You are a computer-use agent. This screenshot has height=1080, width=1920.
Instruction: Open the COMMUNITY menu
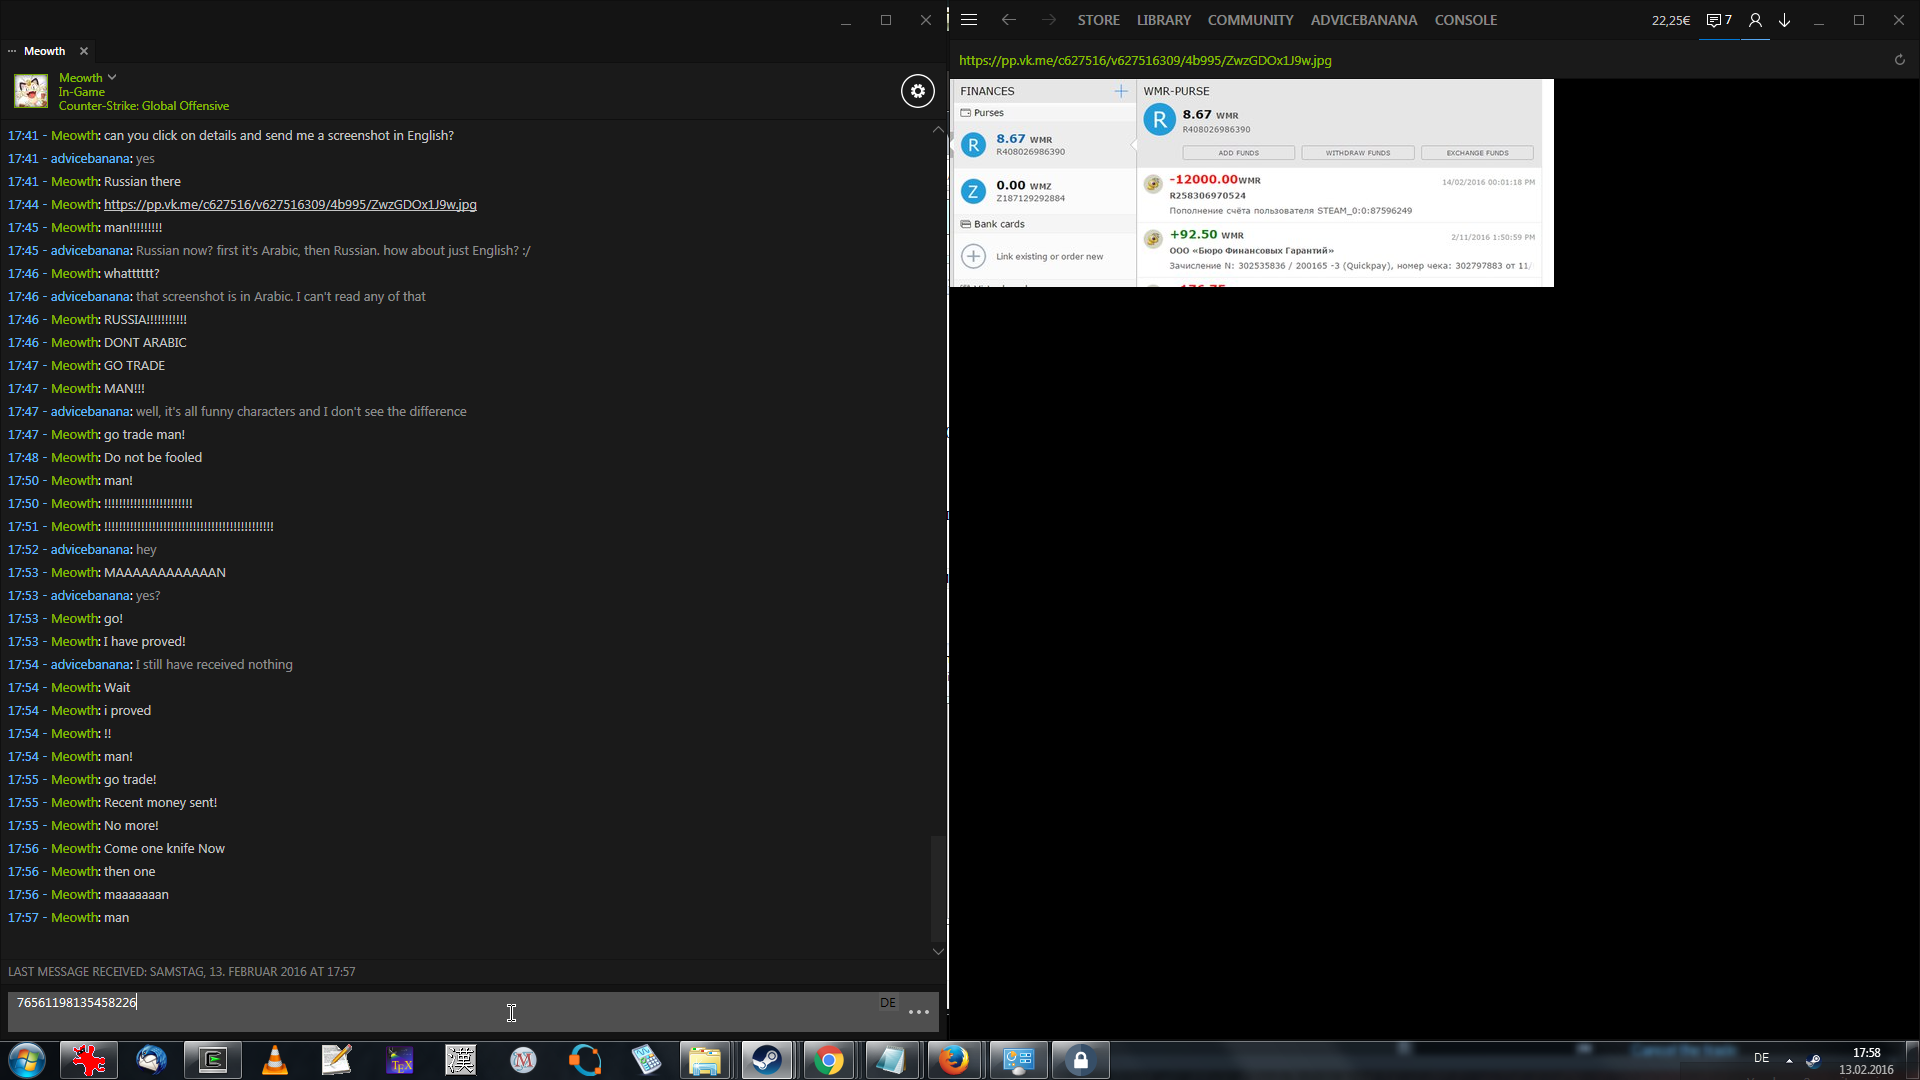click(1250, 20)
